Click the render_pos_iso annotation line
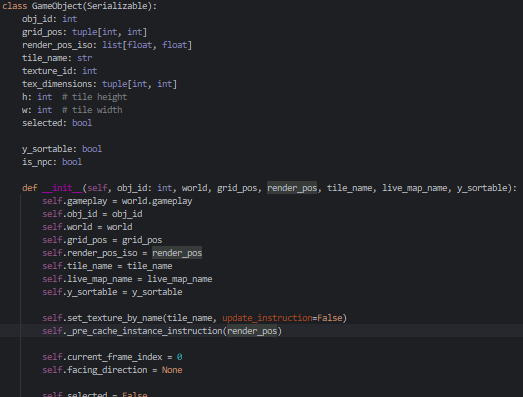The height and width of the screenshot is (397, 523). [x=107, y=45]
